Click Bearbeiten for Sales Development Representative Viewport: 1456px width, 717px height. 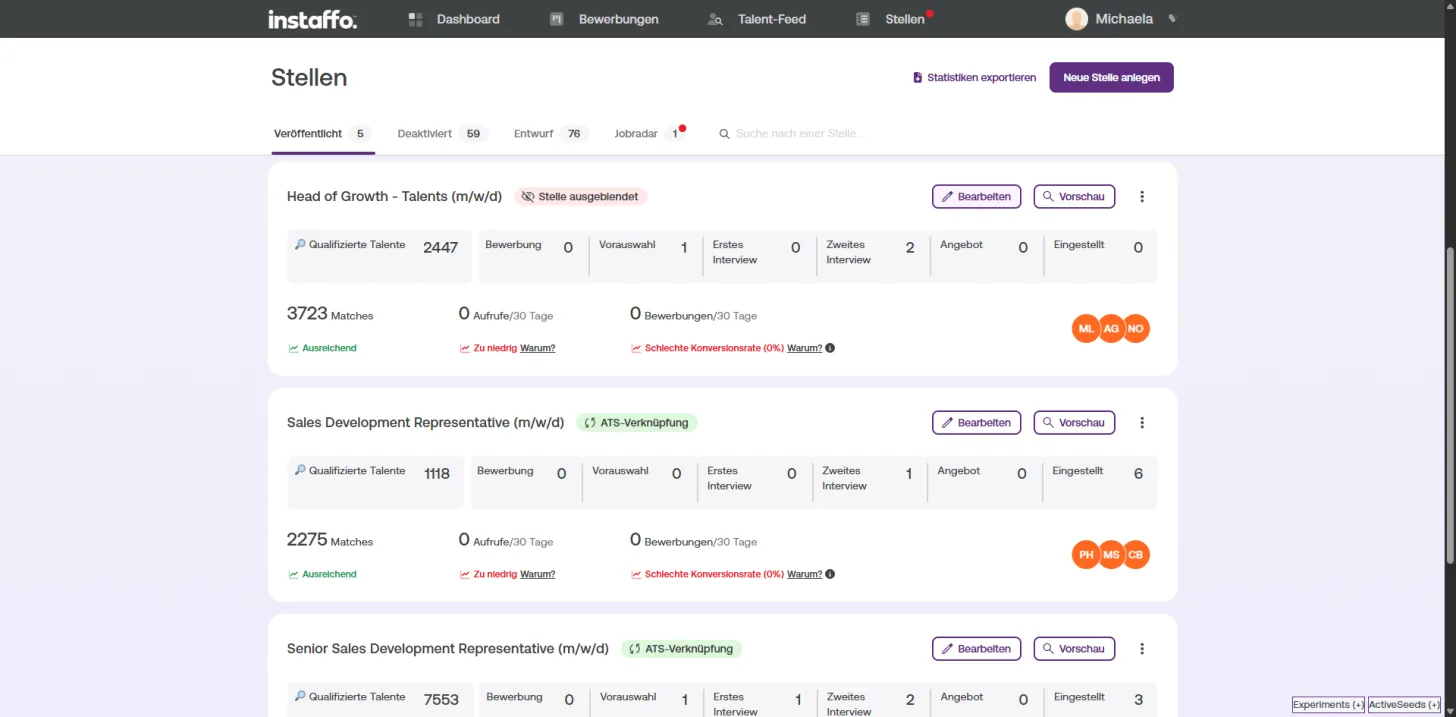976,423
